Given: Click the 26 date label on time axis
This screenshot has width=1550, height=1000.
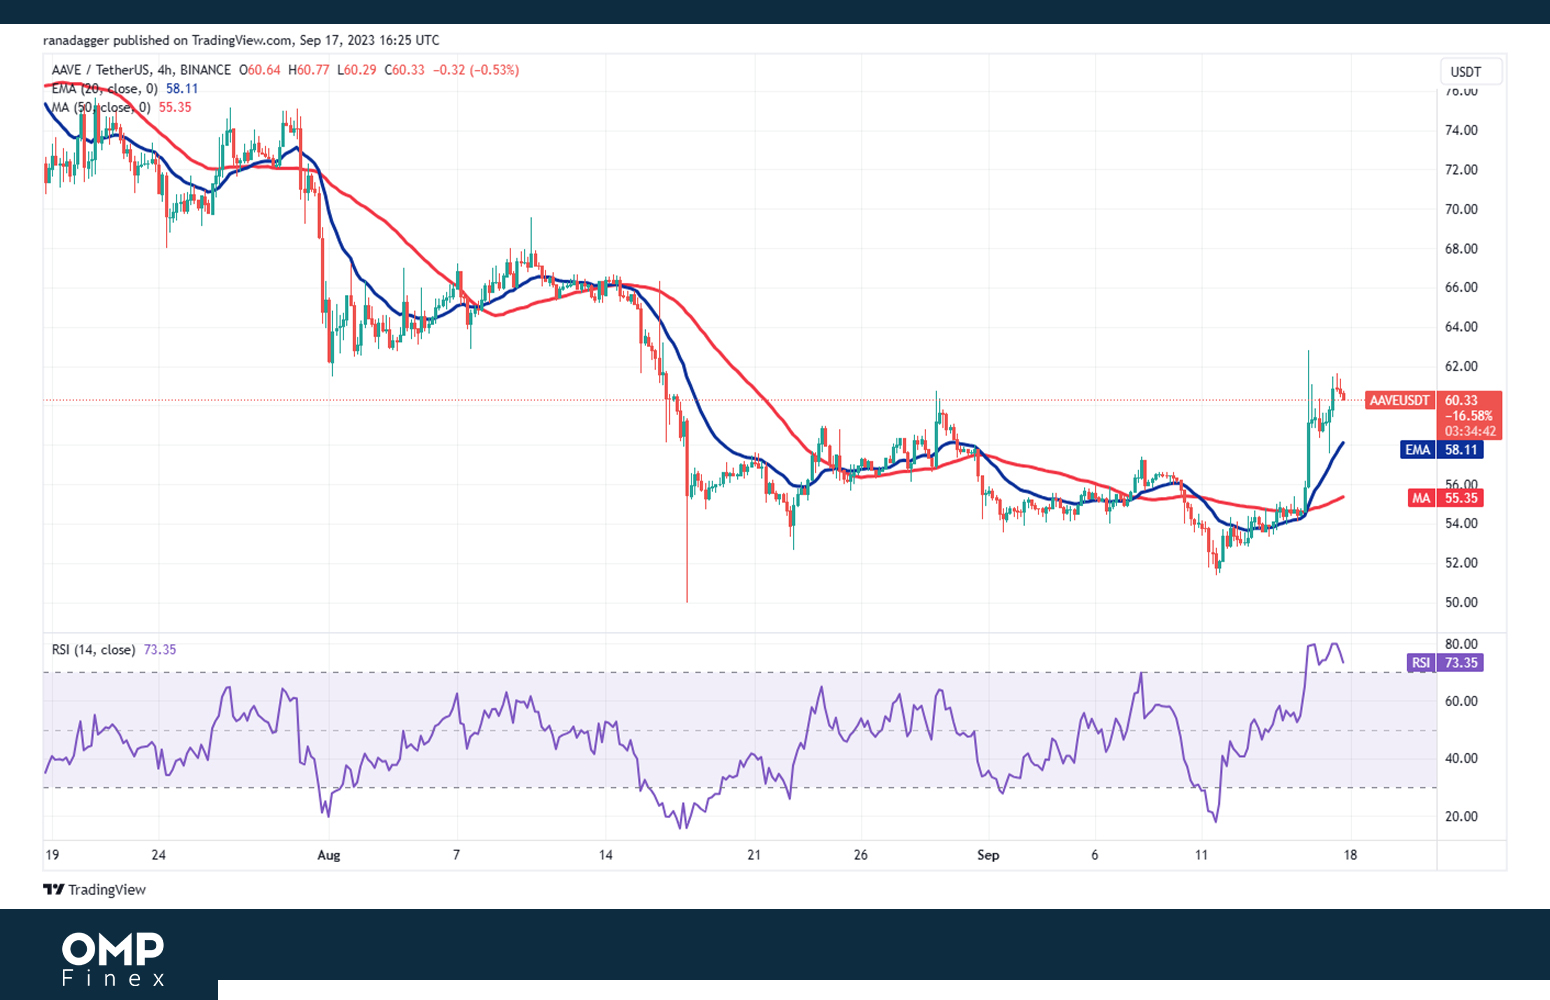Looking at the screenshot, I should (861, 855).
